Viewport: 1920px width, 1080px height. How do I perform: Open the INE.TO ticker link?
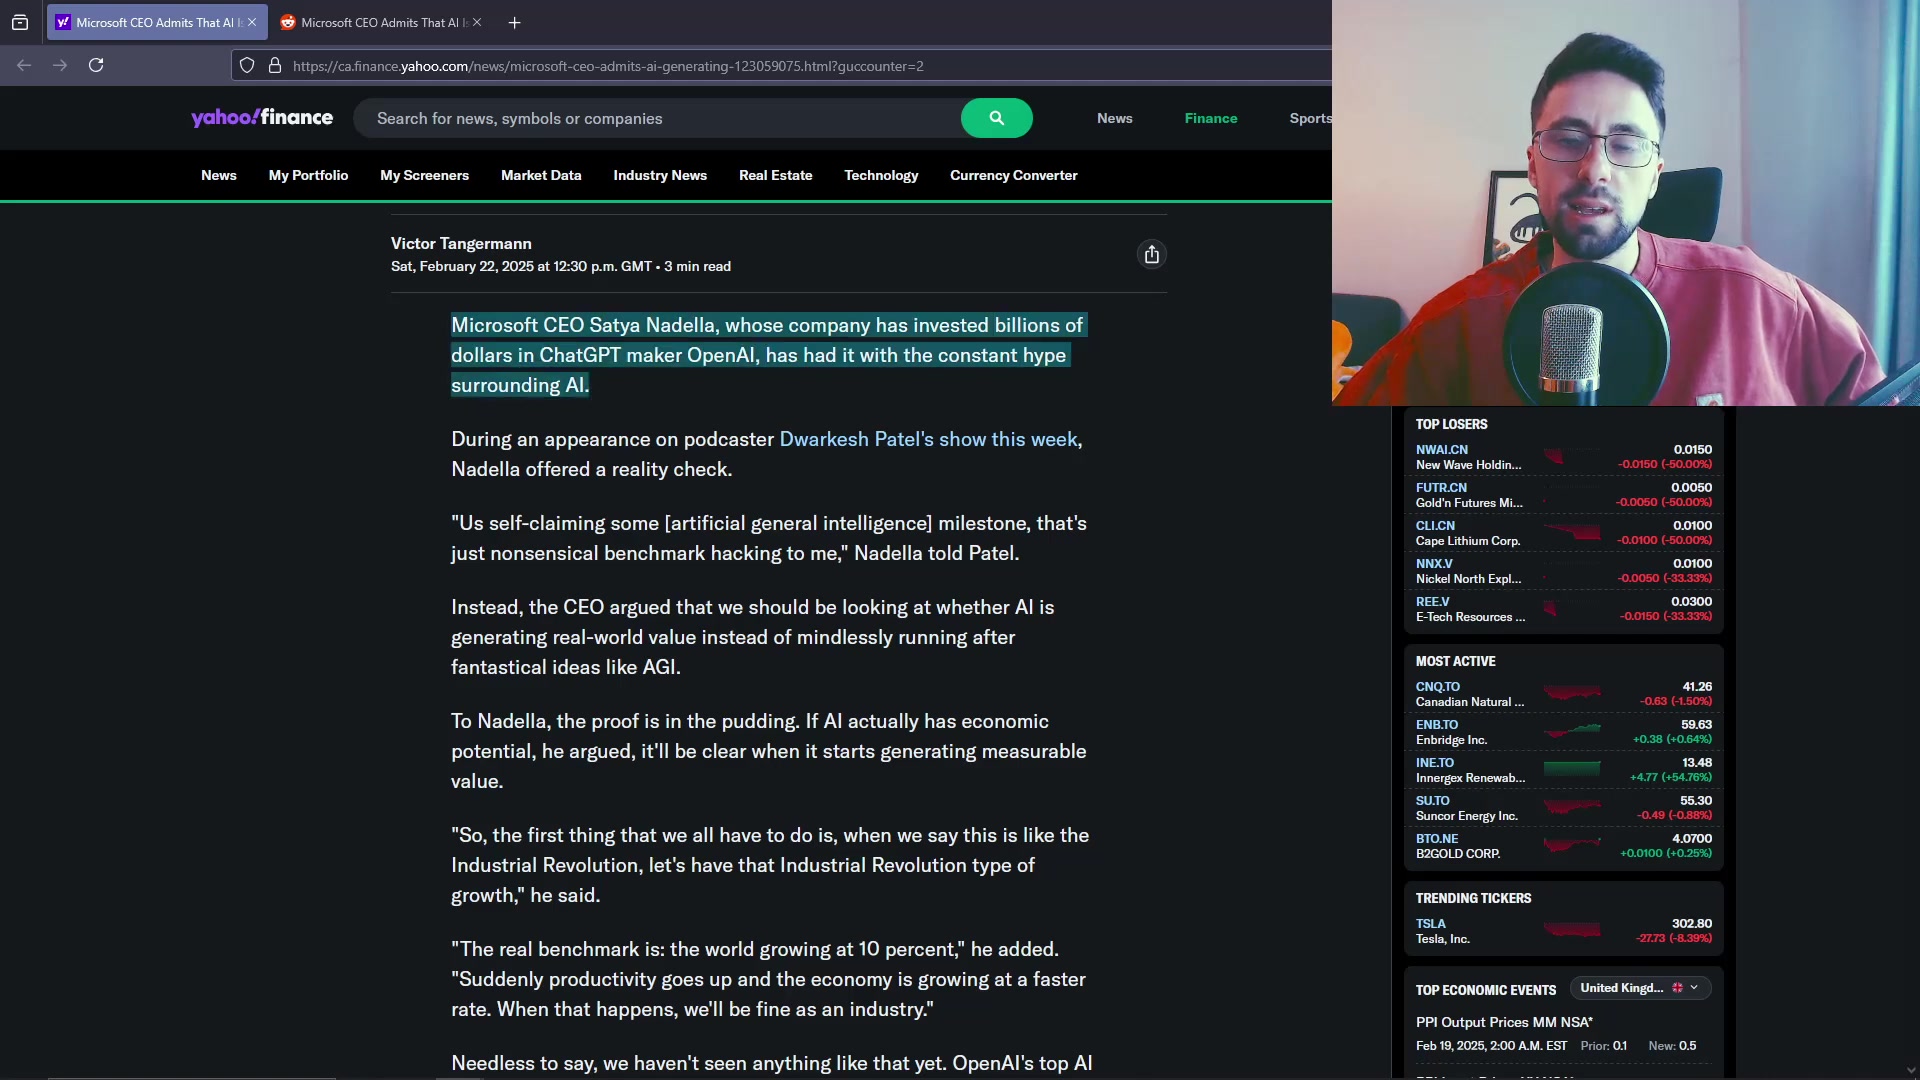click(1434, 763)
